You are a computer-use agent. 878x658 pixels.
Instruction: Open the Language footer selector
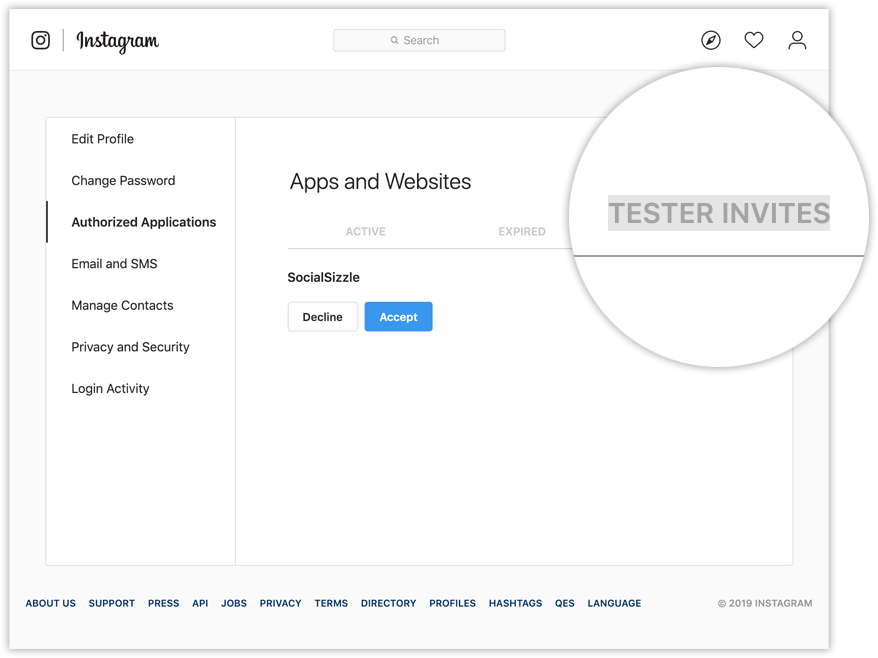pyautogui.click(x=614, y=603)
